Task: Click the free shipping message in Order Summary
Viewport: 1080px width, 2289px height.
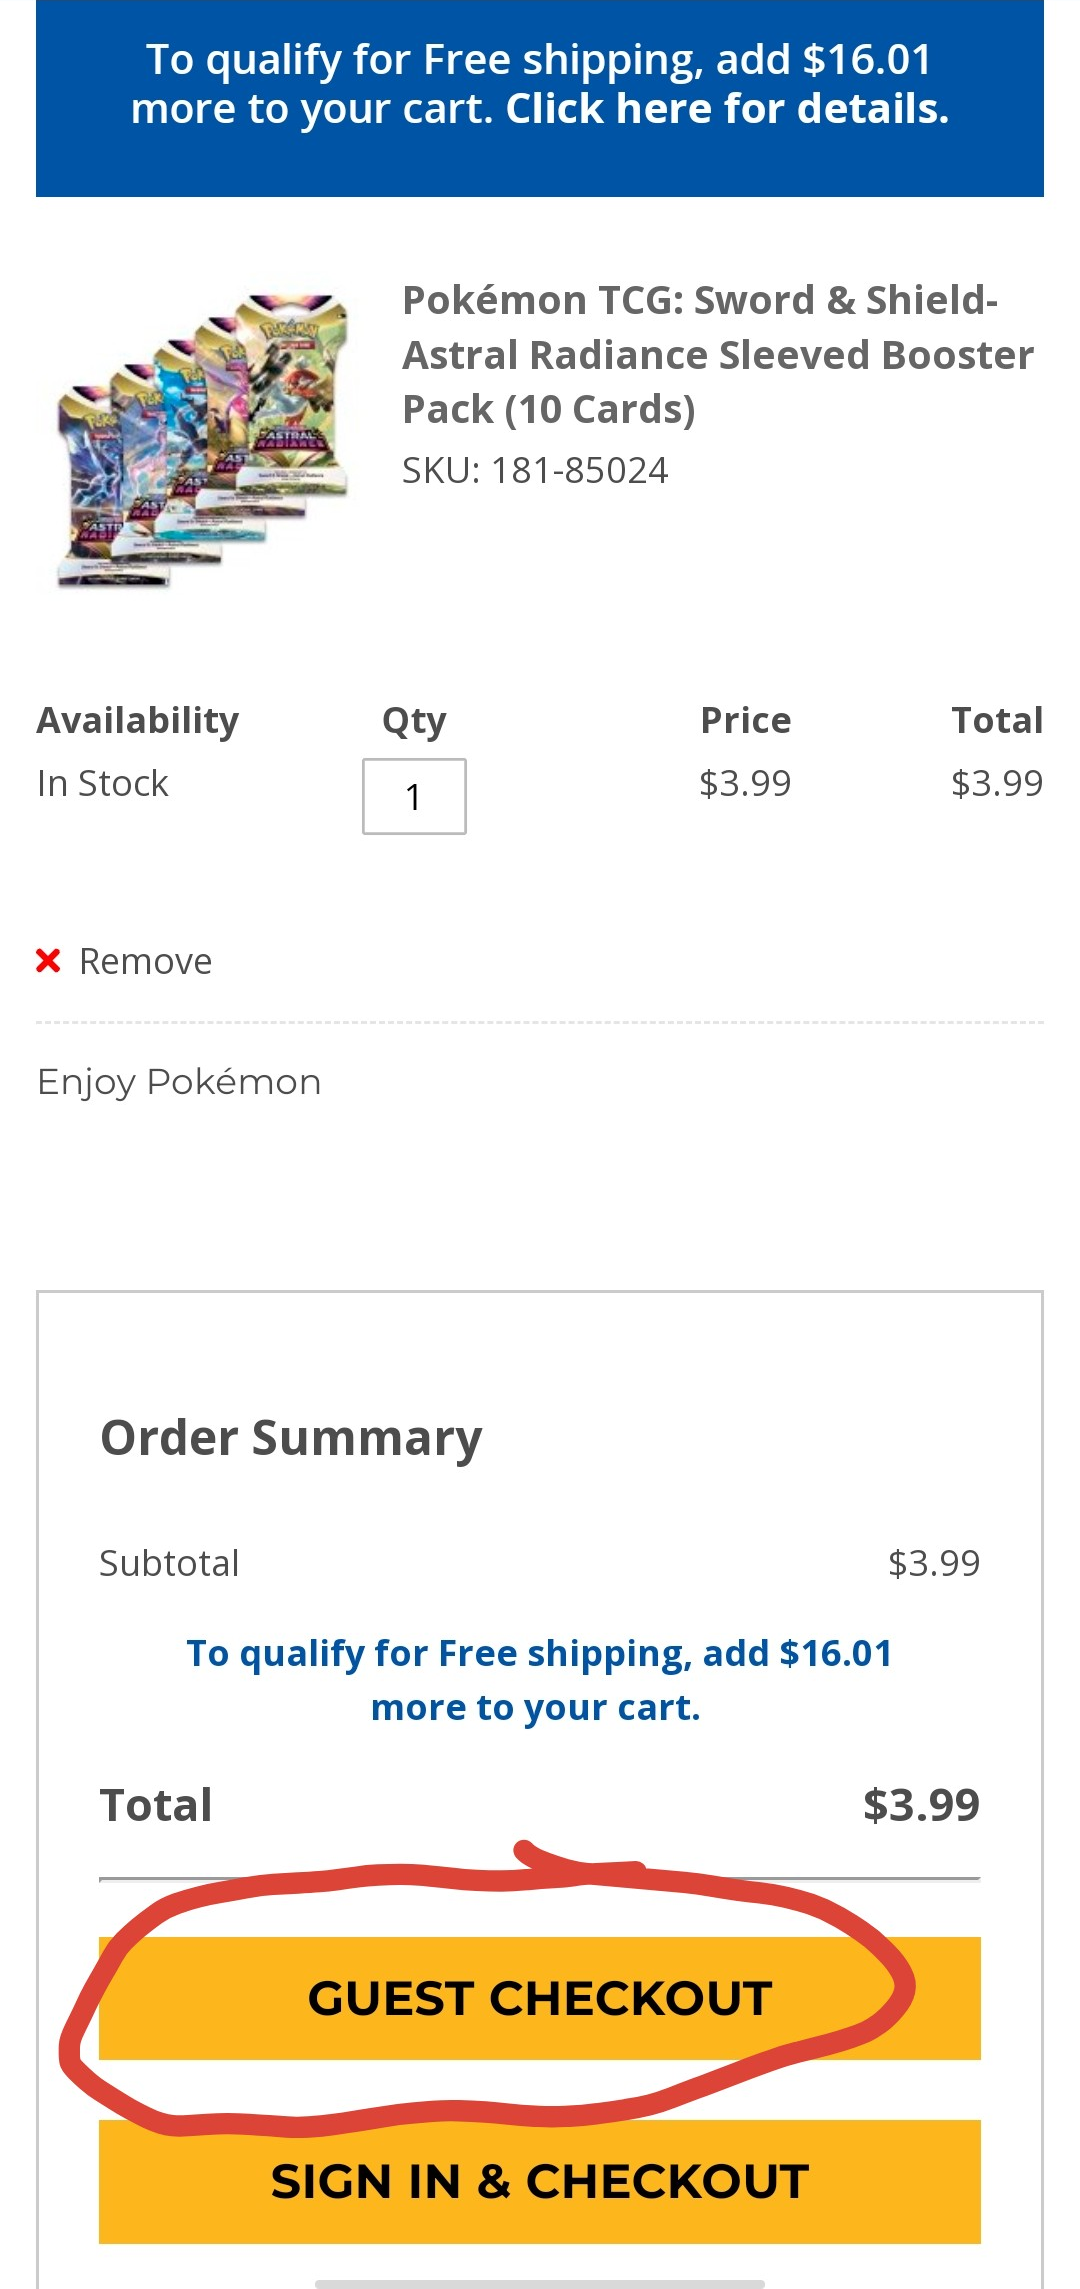Action: point(539,1681)
